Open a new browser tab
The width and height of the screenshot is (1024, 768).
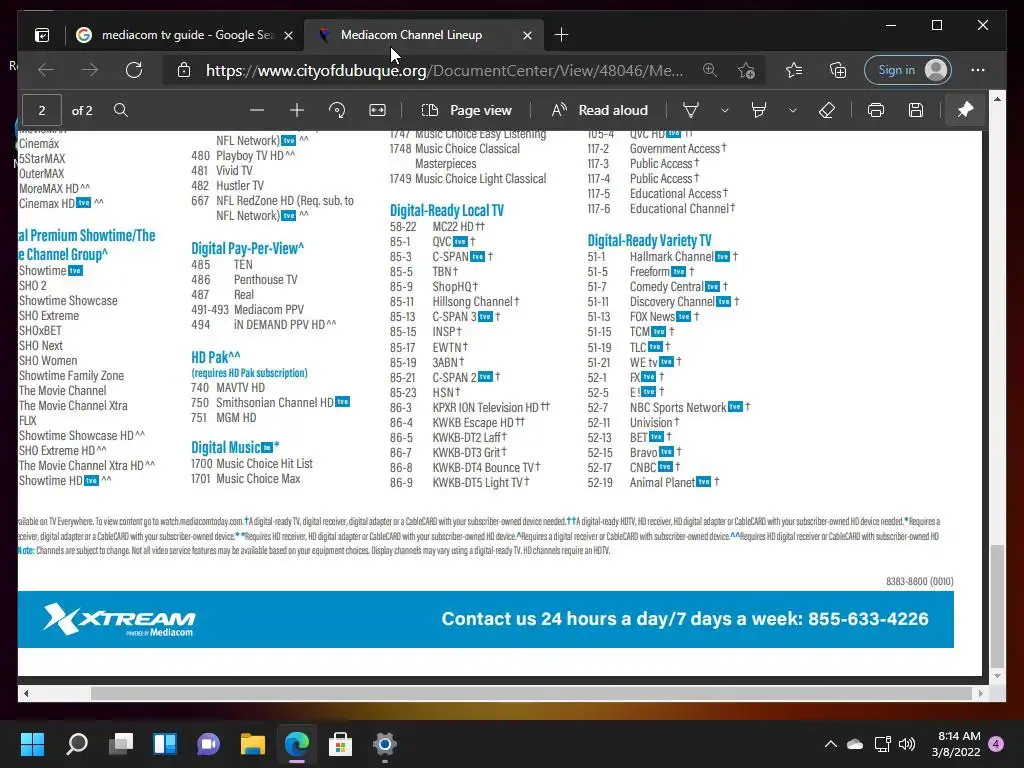tap(561, 35)
